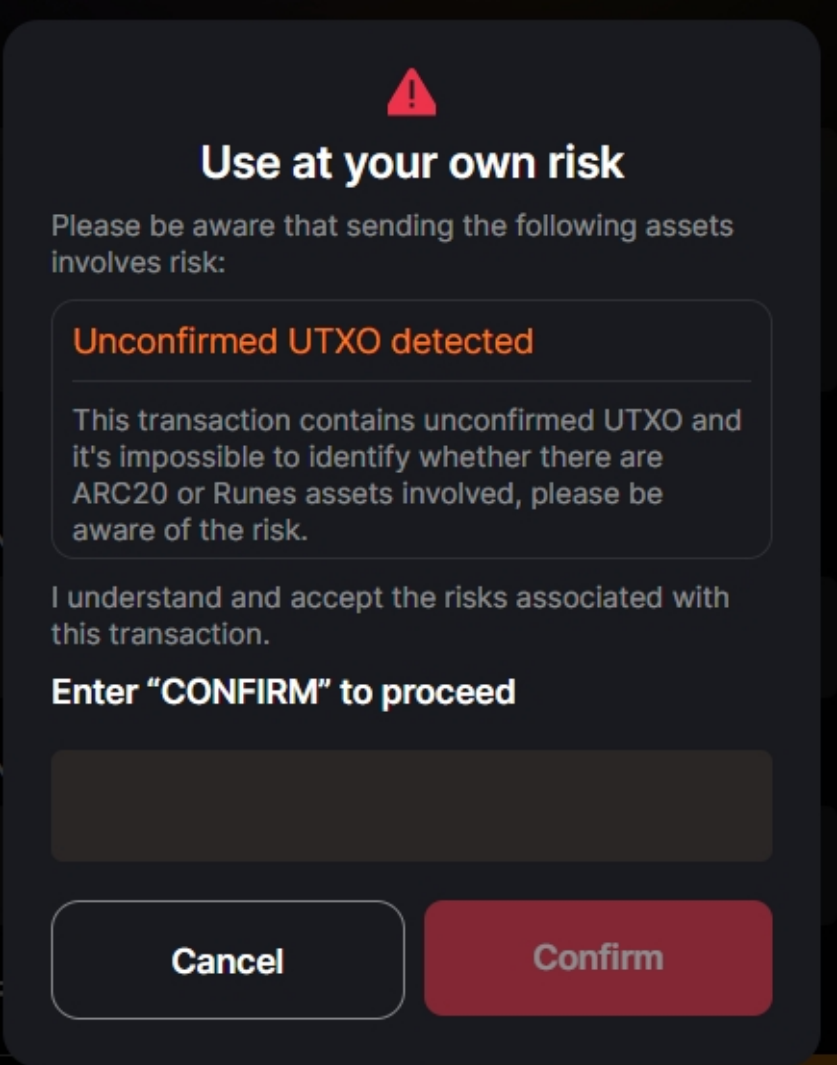The image size is (837, 1065).
Task: Click the unconfirmed UTXO risk description paragraph
Action: pos(407,474)
